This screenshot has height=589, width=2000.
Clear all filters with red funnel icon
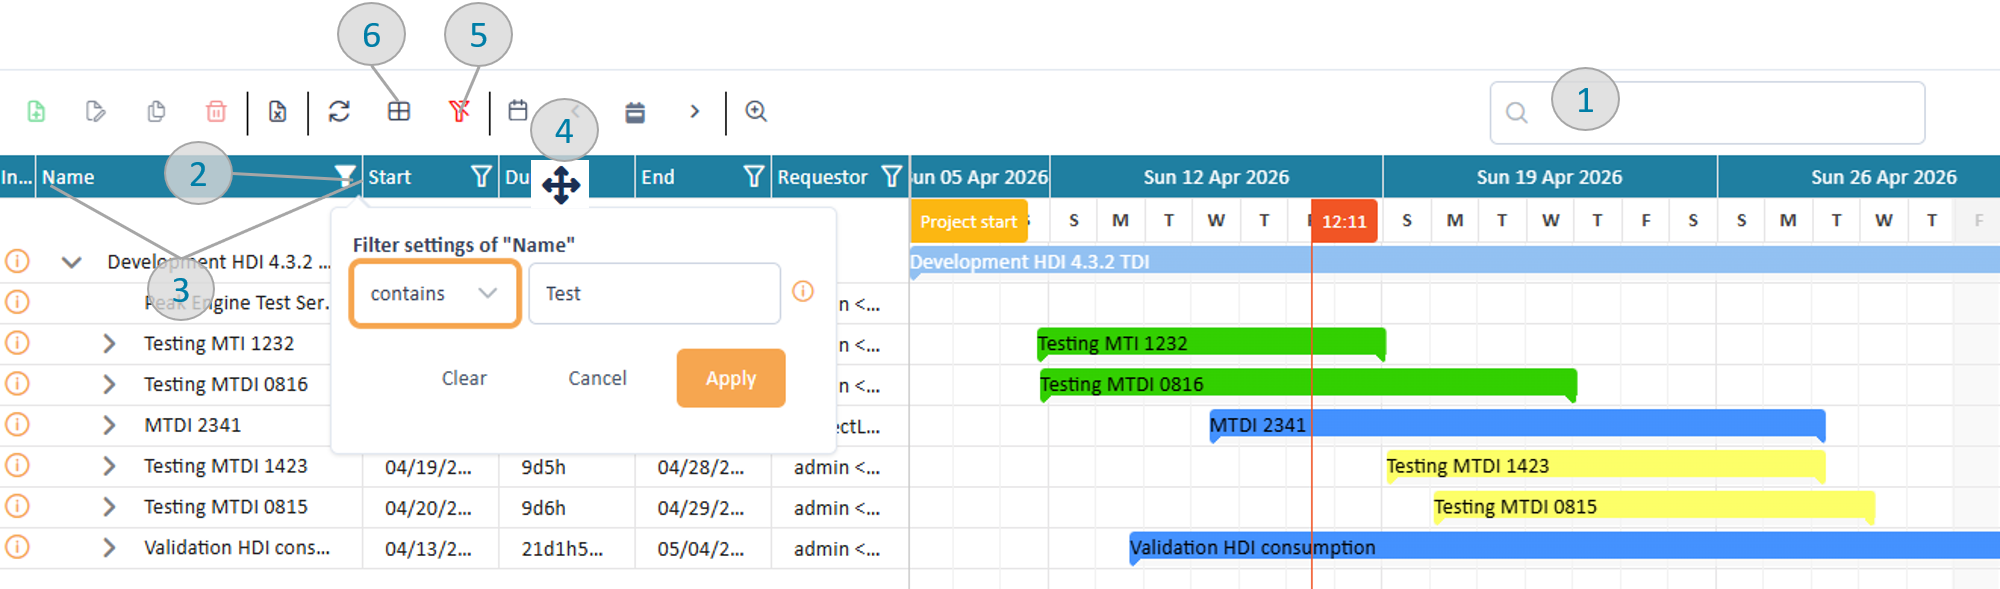pyautogui.click(x=459, y=111)
